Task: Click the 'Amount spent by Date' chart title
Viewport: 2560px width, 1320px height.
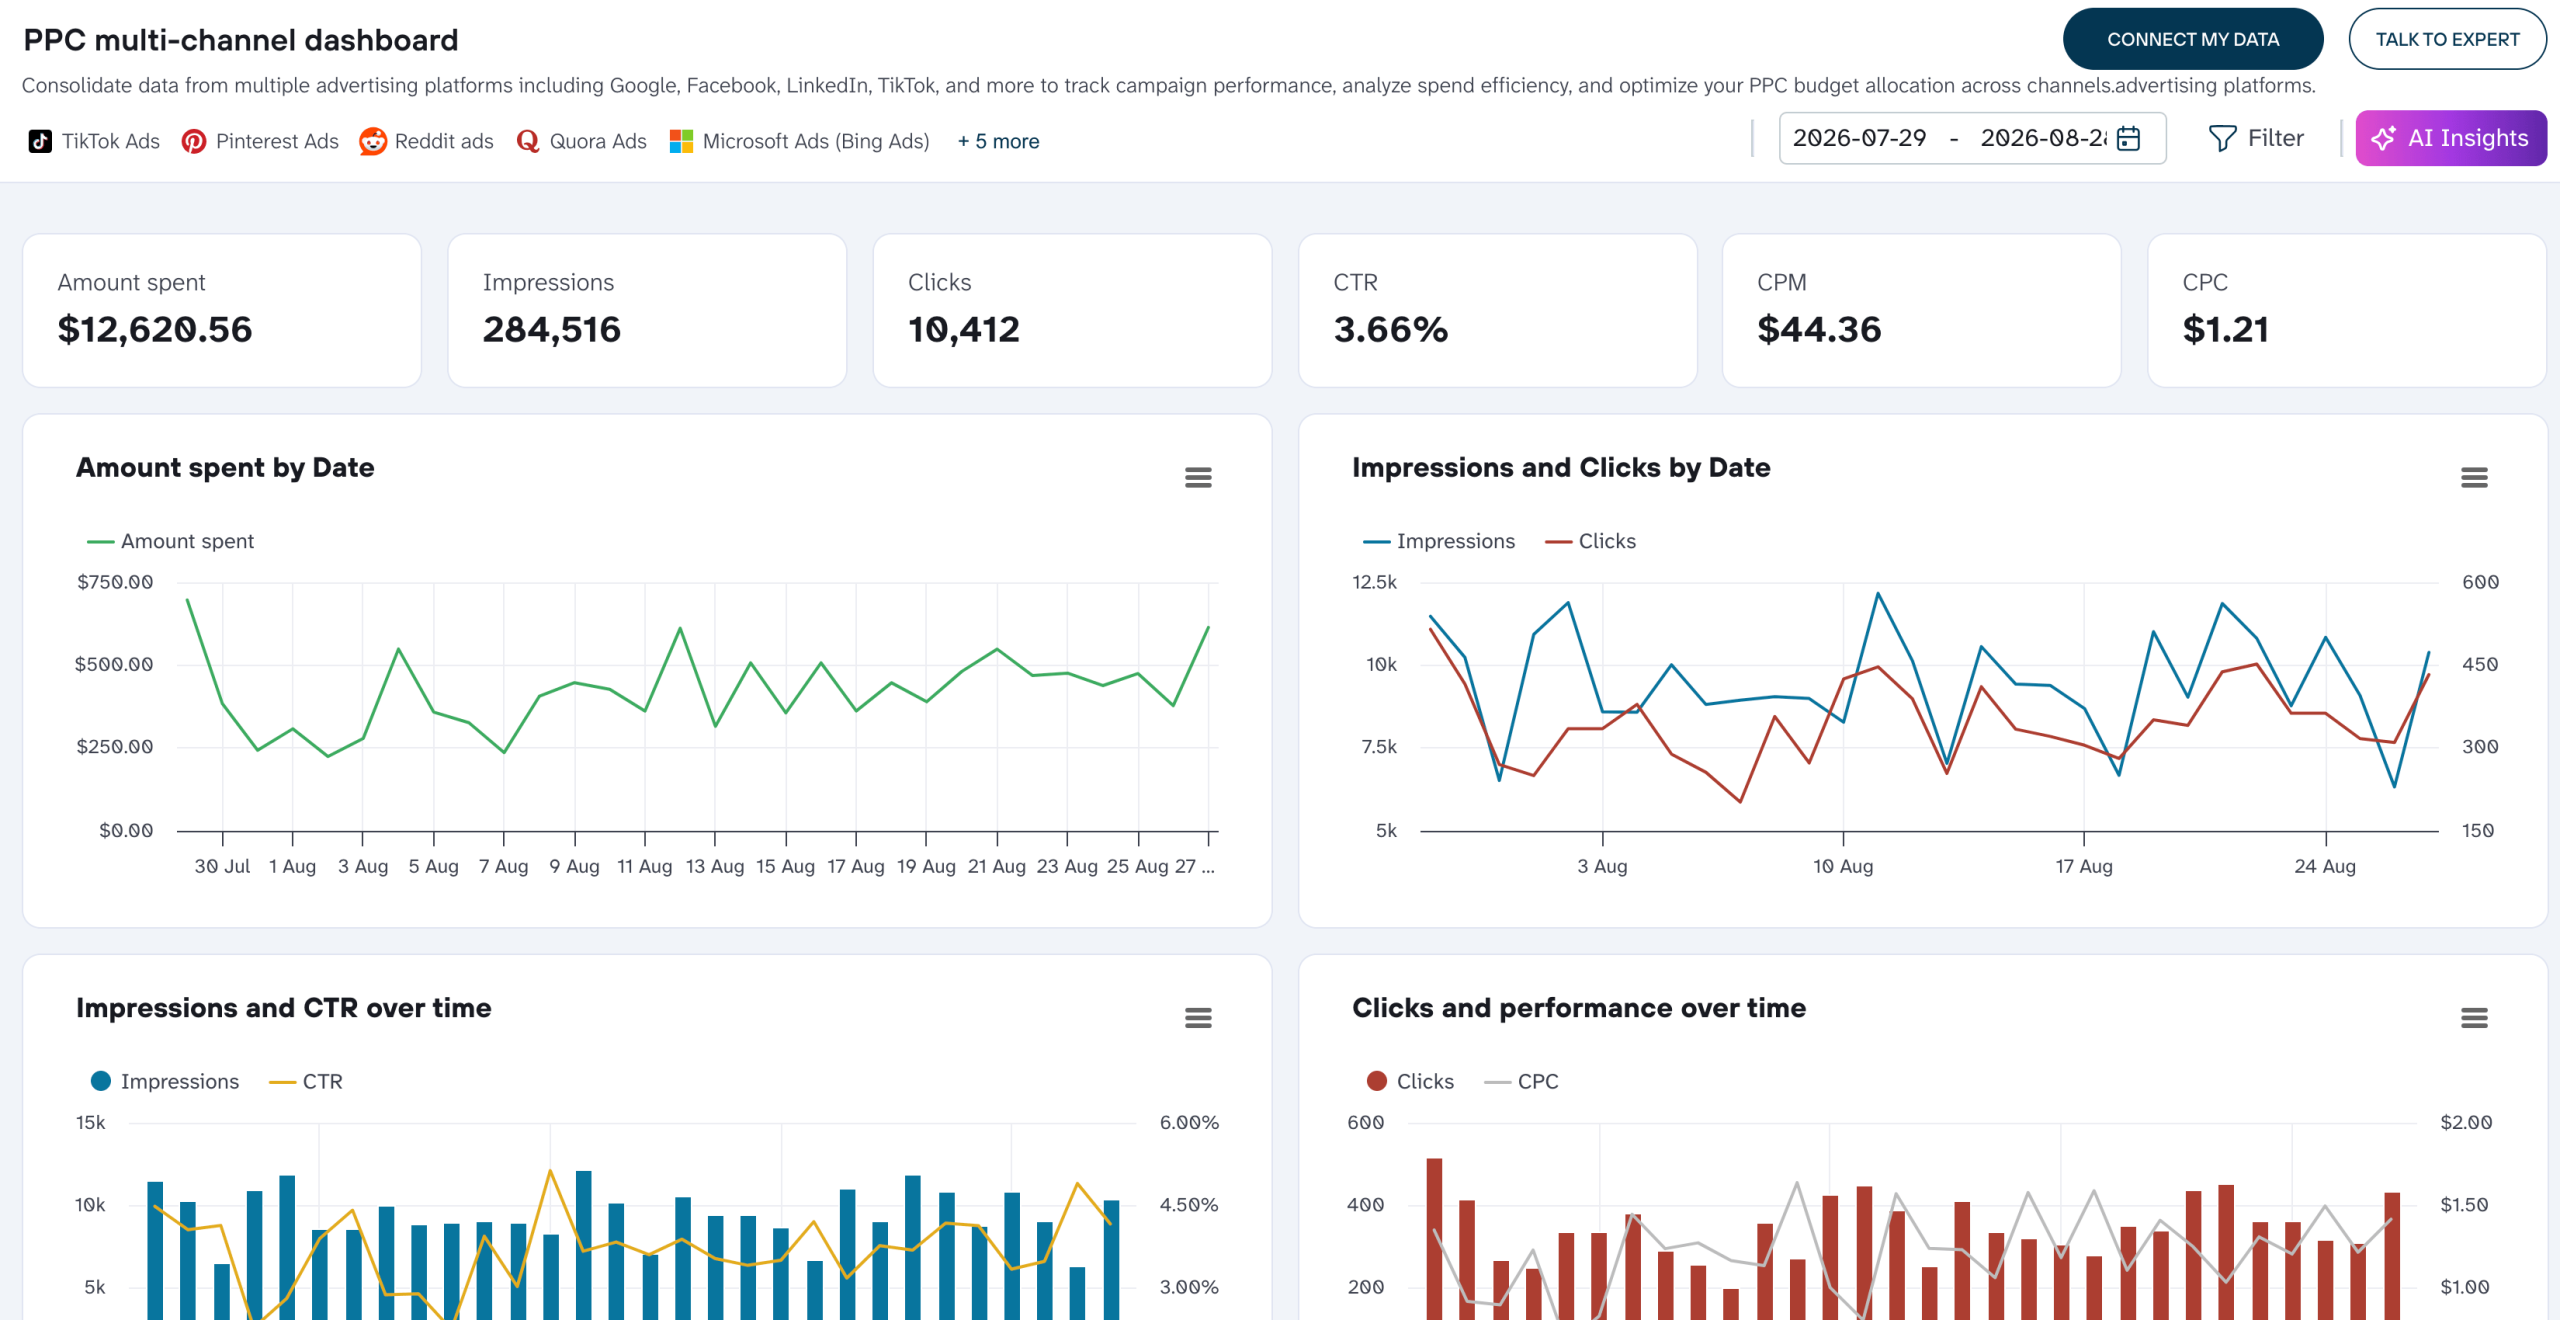Action: click(x=225, y=467)
